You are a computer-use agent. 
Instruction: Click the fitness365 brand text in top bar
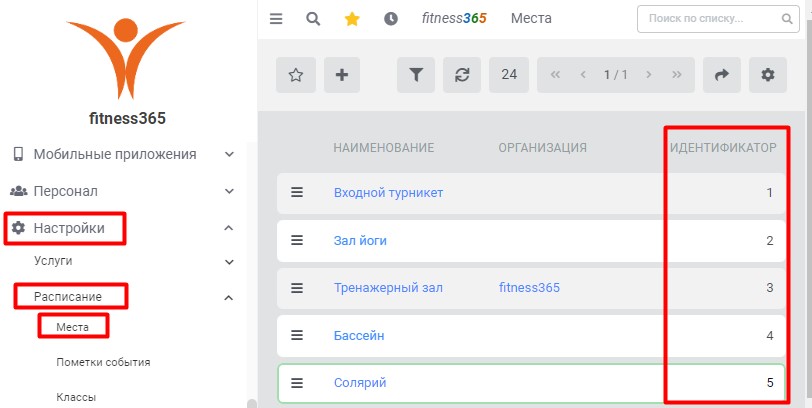[x=454, y=19]
